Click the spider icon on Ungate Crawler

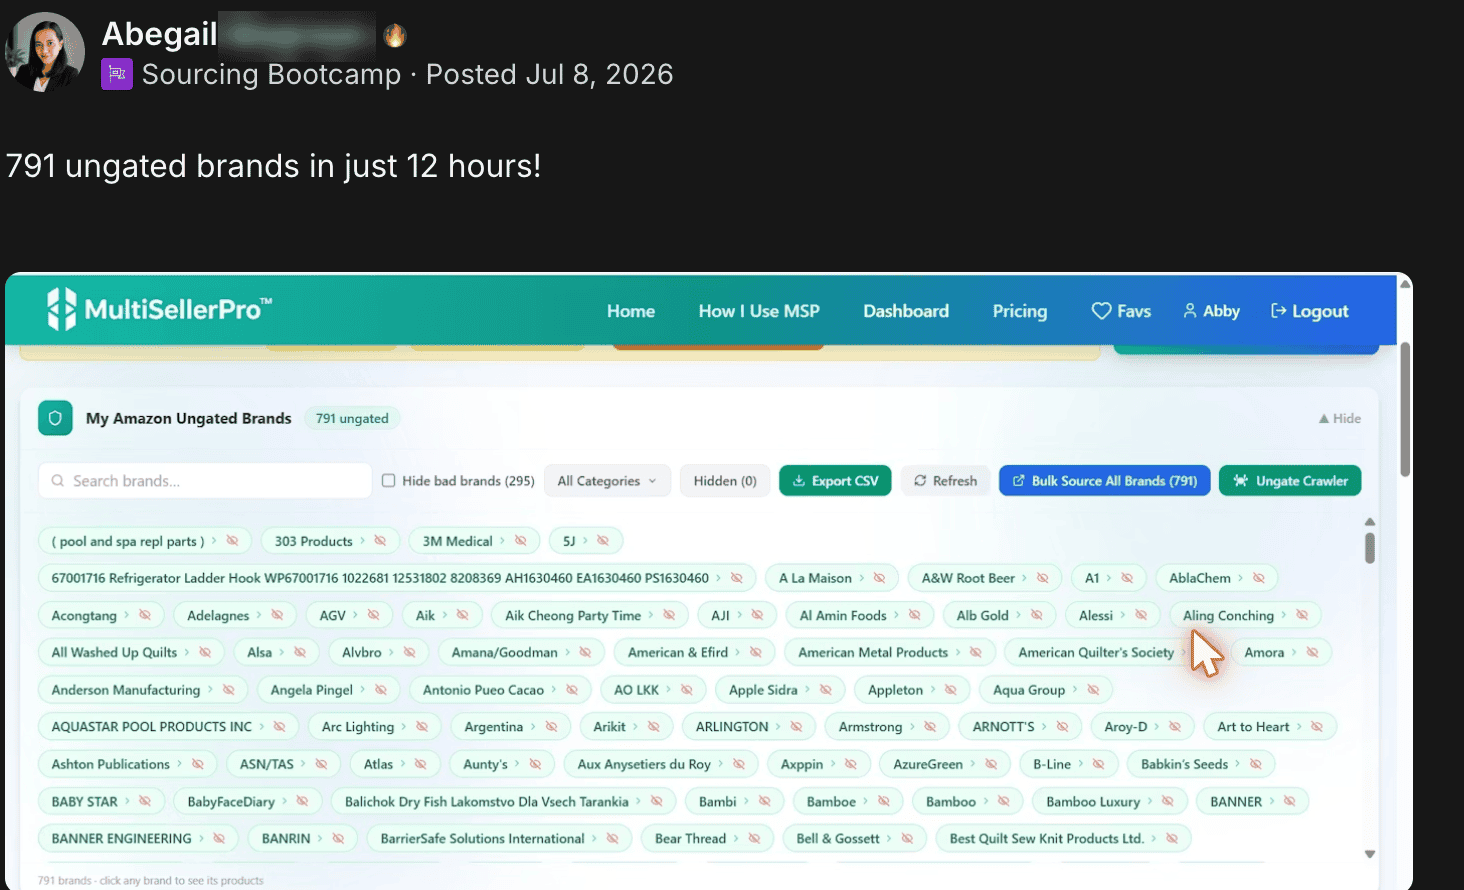click(1240, 481)
